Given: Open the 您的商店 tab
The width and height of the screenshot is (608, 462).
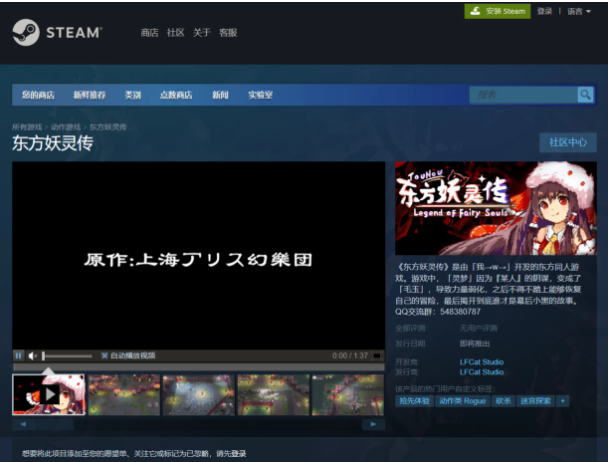Looking at the screenshot, I should coord(38,95).
